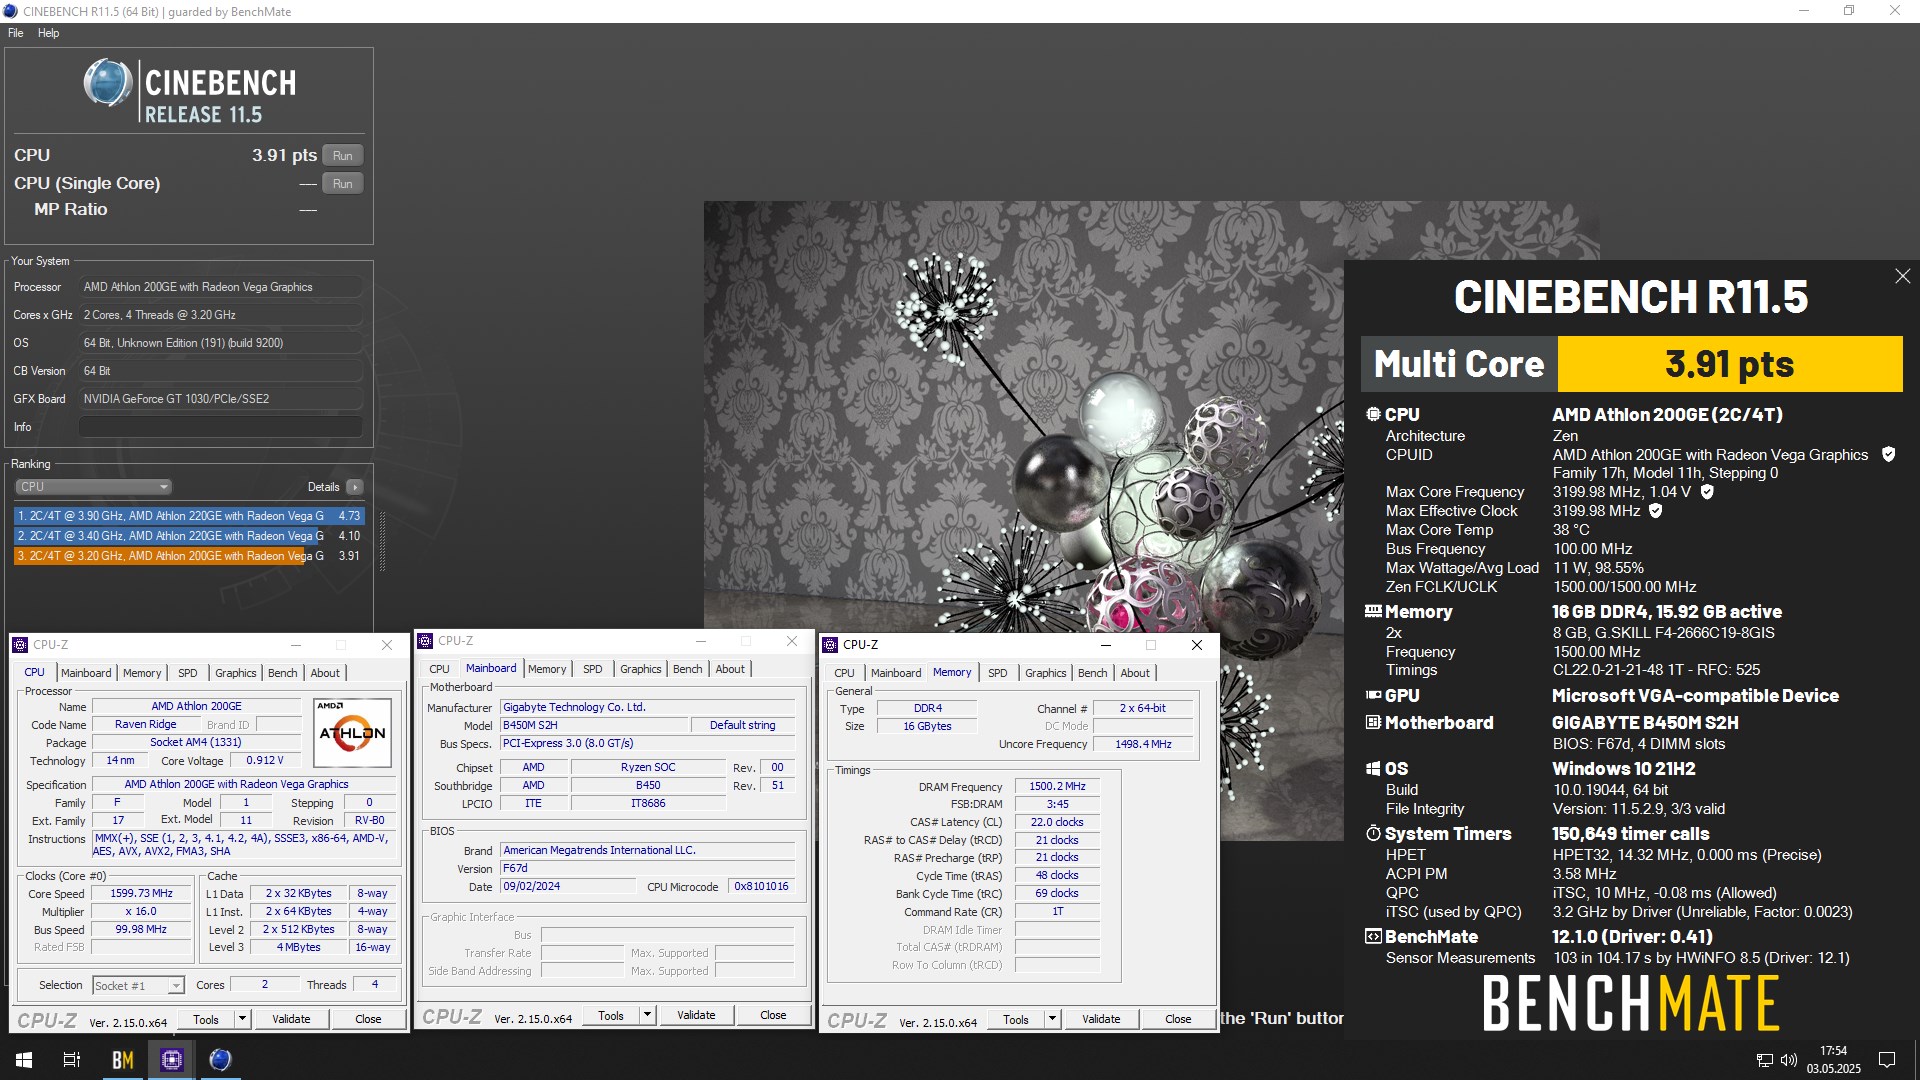Click the BenchMate section icon
The image size is (1920, 1080).
point(1373,936)
